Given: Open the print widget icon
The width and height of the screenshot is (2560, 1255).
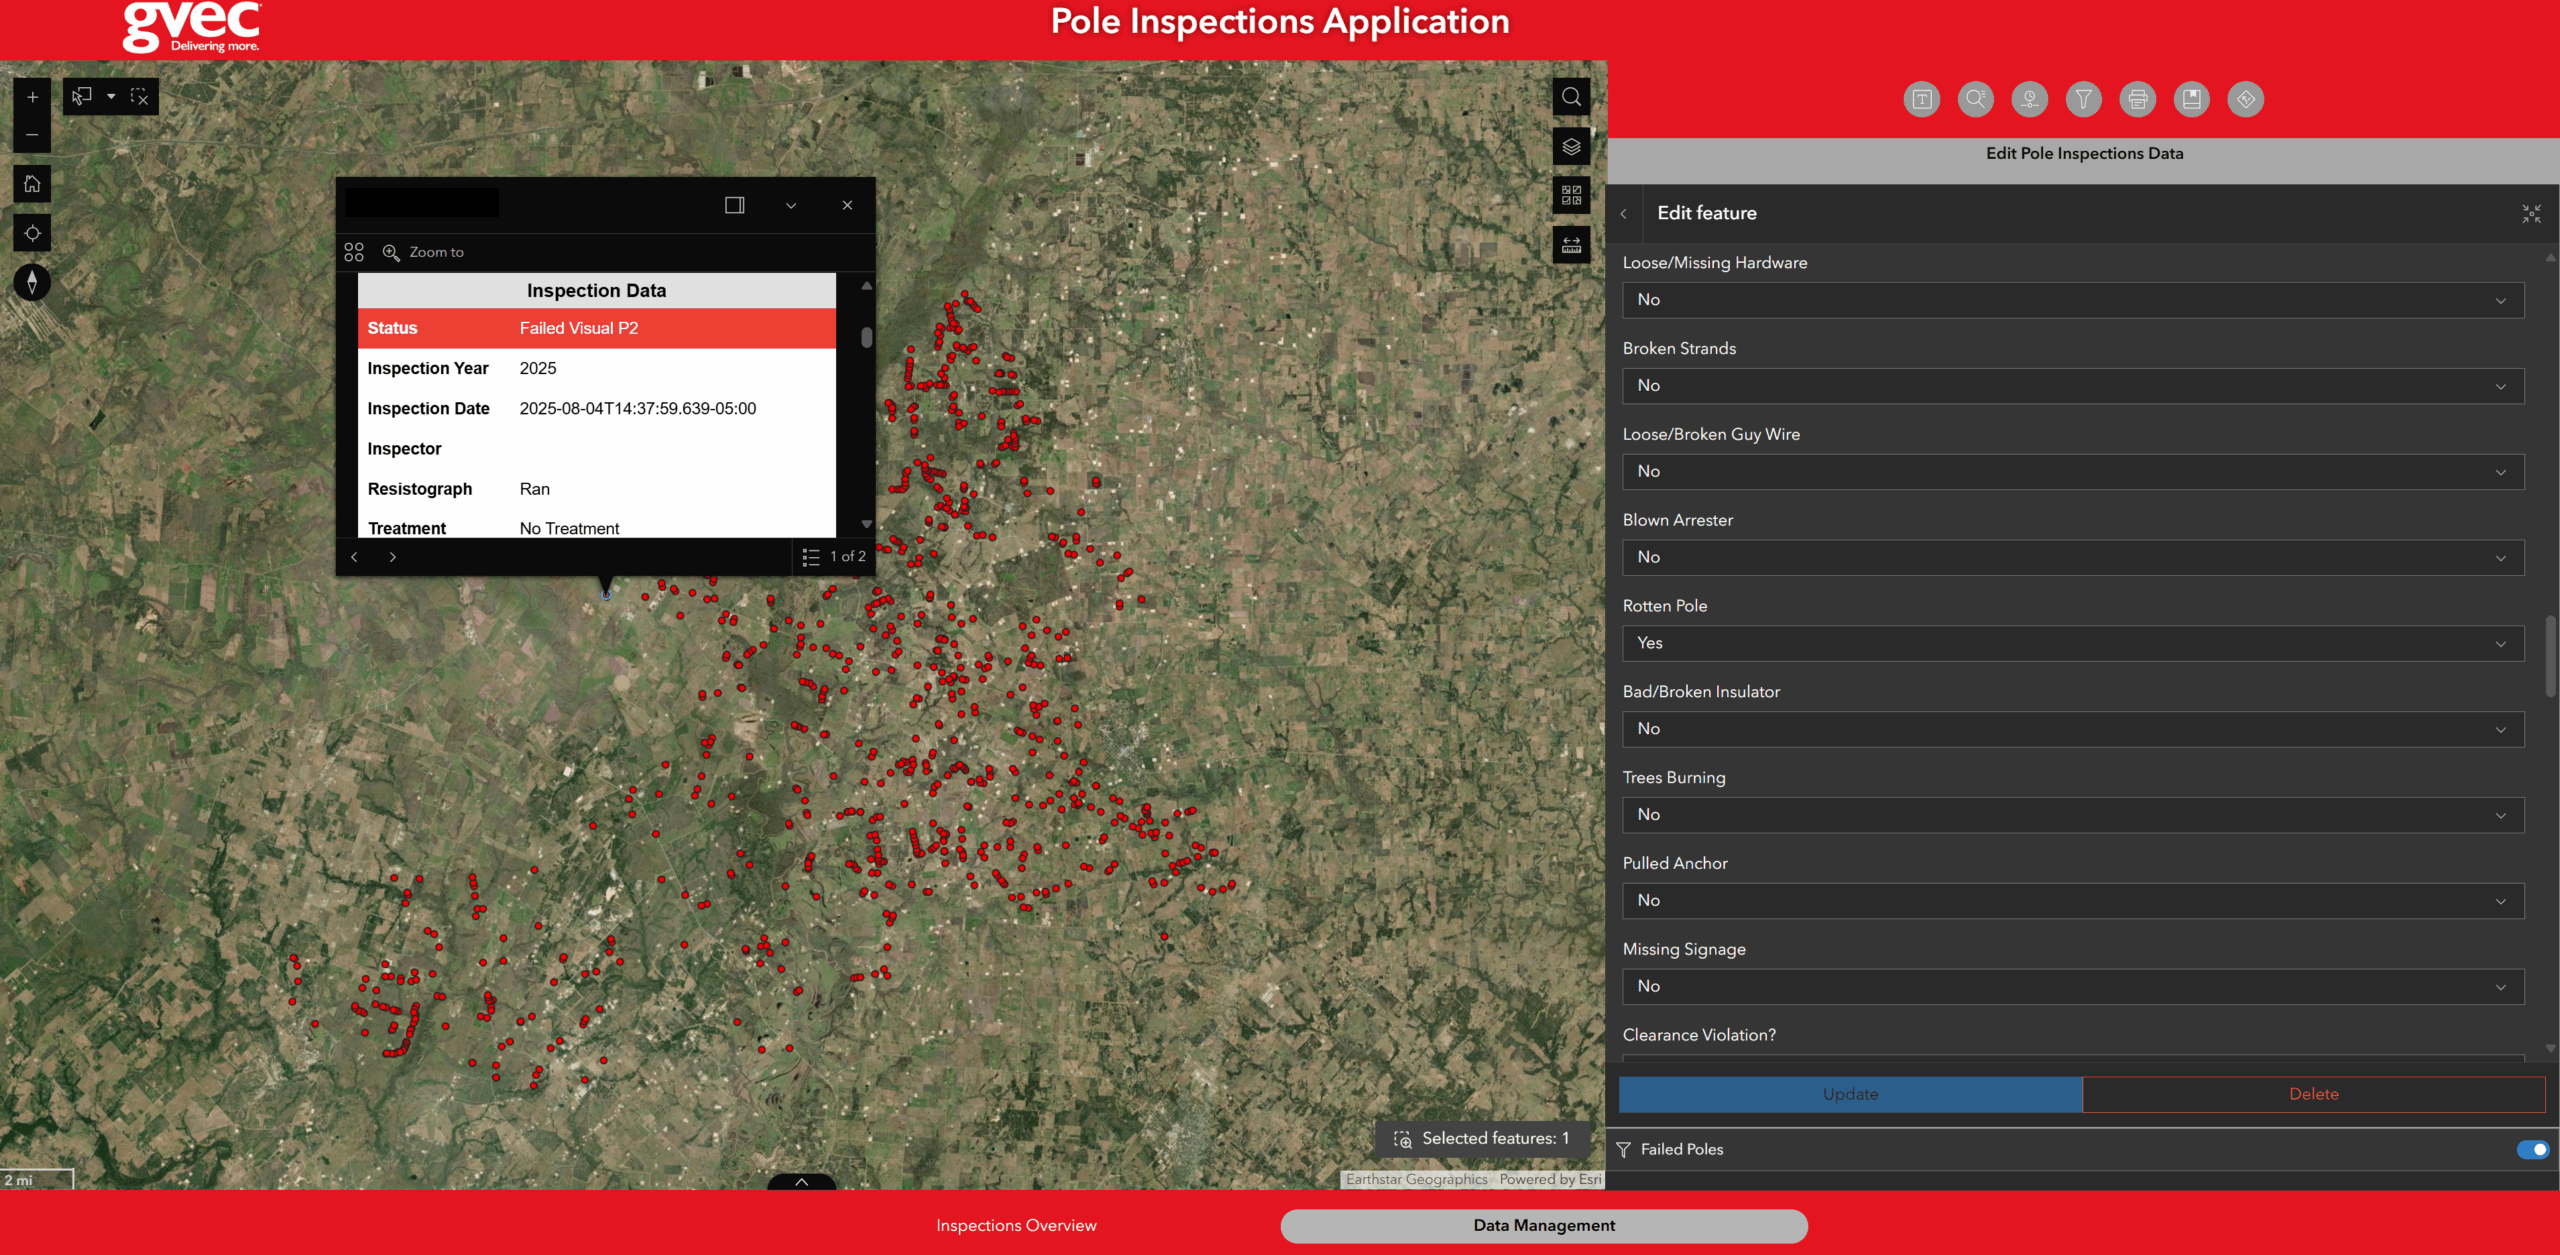Looking at the screenshot, I should coord(2137,99).
